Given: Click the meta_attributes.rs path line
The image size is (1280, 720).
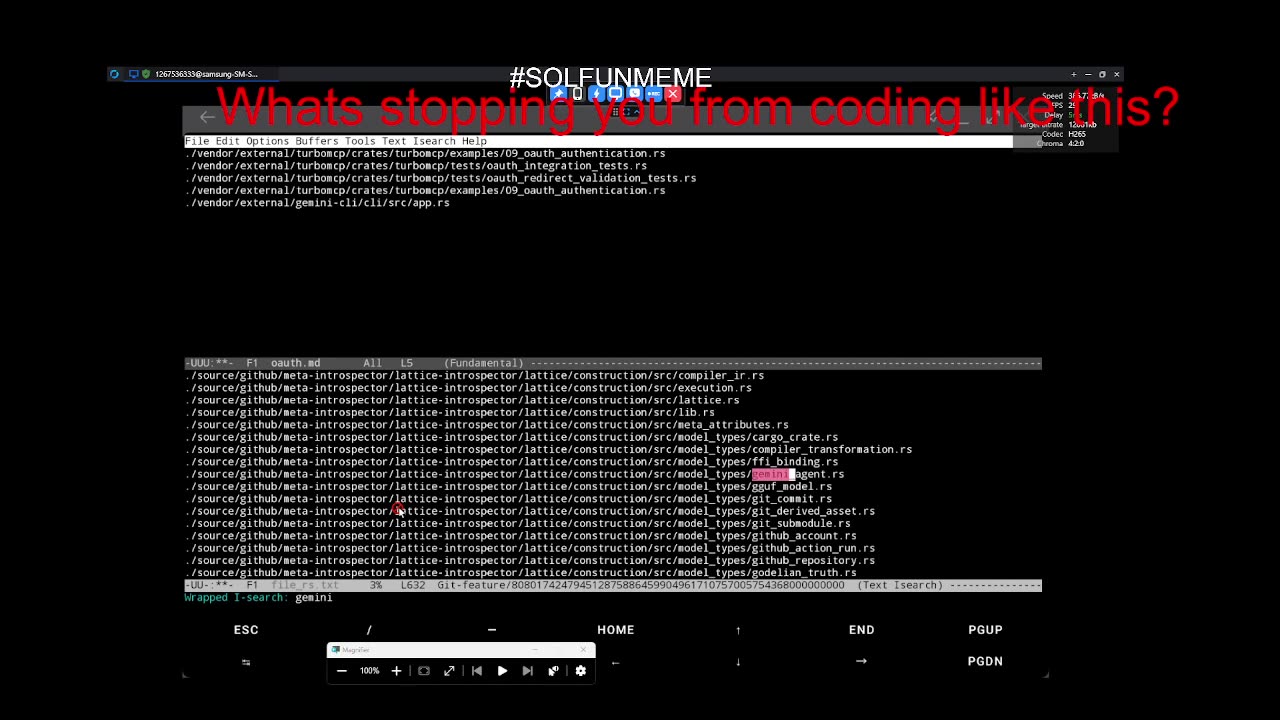Looking at the screenshot, I should coord(487,425).
